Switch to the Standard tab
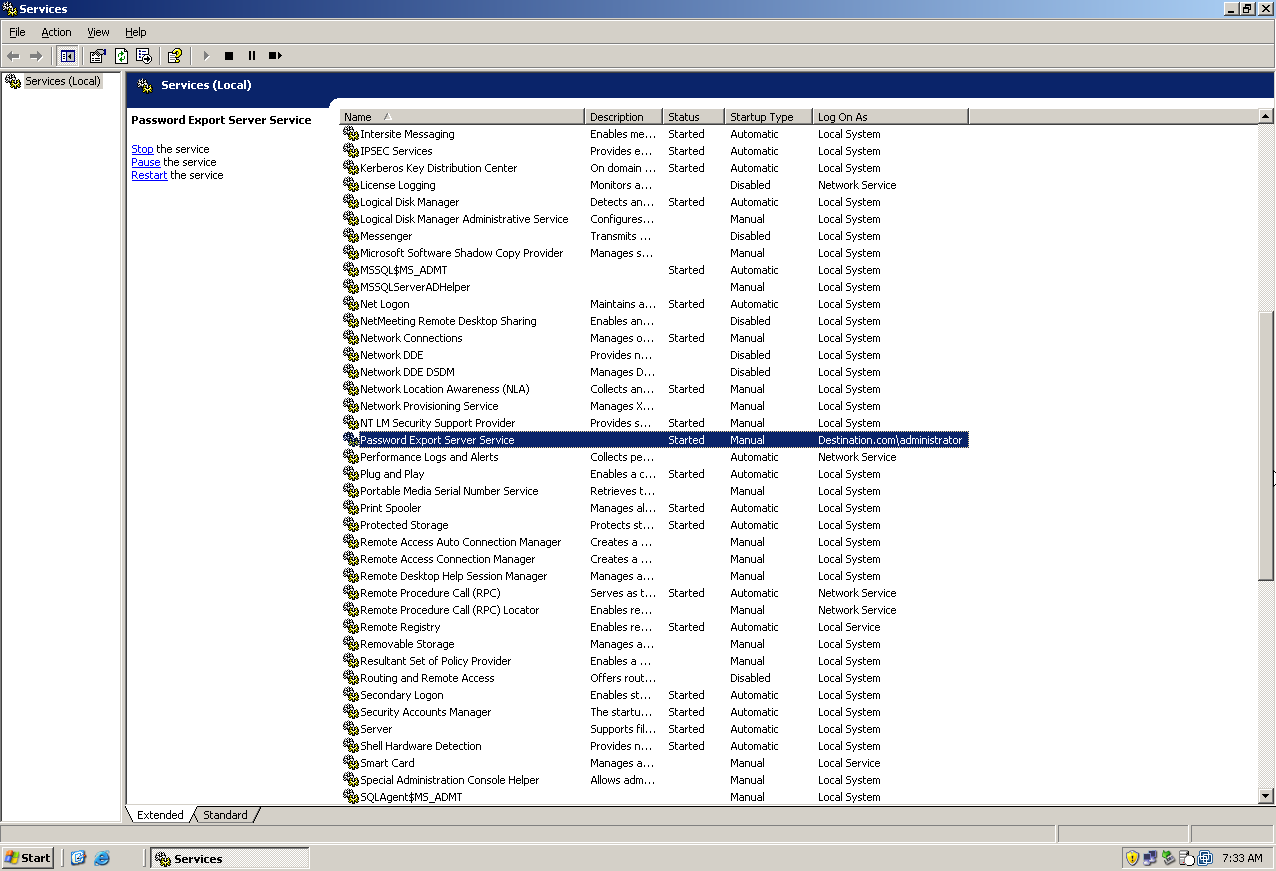This screenshot has width=1276, height=871. point(225,815)
